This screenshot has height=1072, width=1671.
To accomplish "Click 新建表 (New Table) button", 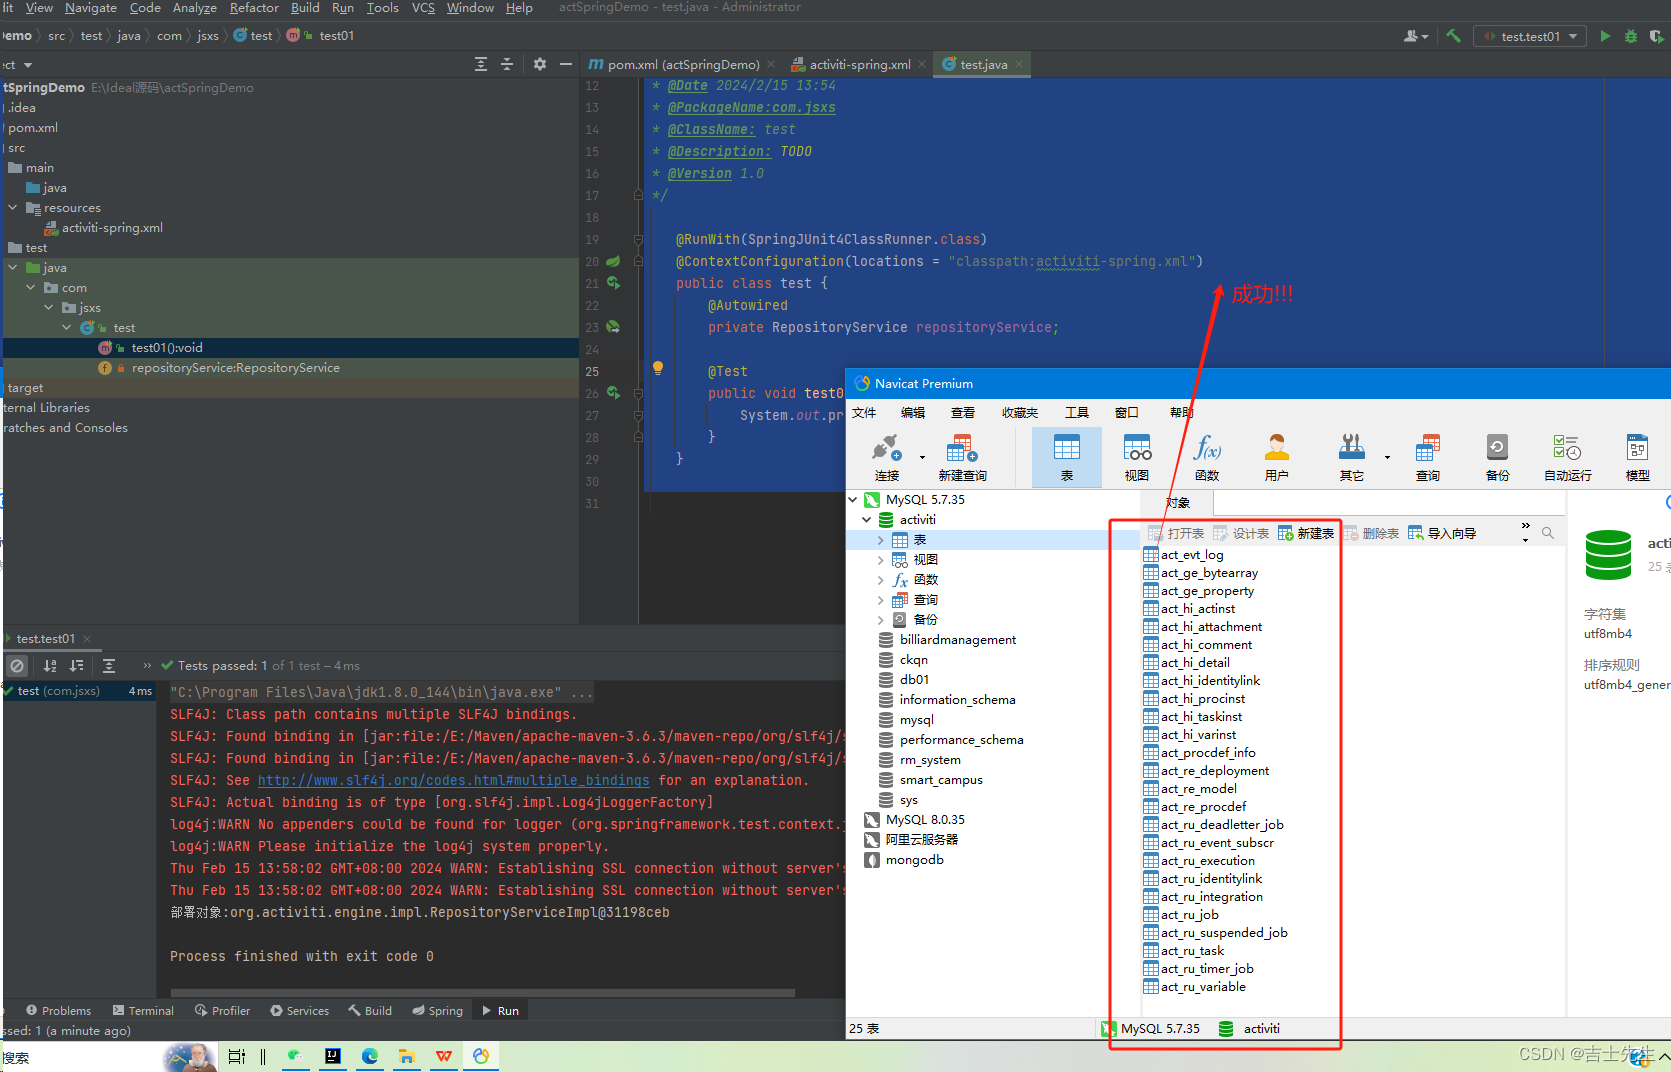I will point(1305,533).
